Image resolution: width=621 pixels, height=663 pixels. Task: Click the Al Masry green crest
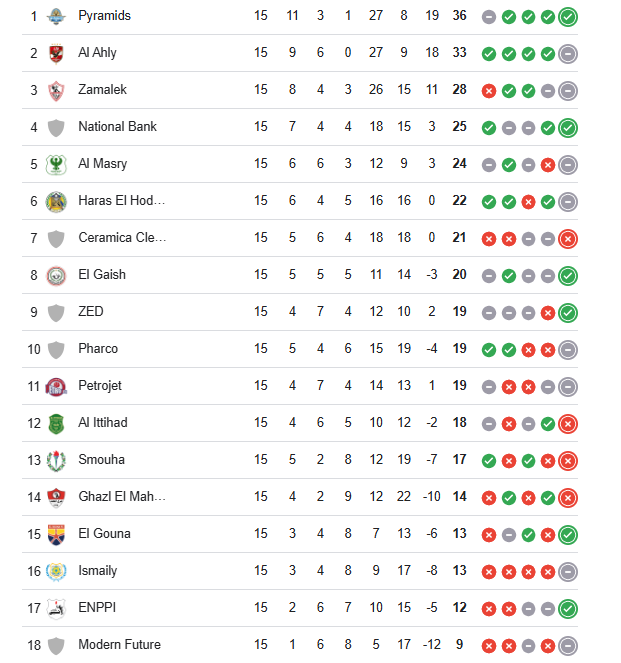pos(56,164)
